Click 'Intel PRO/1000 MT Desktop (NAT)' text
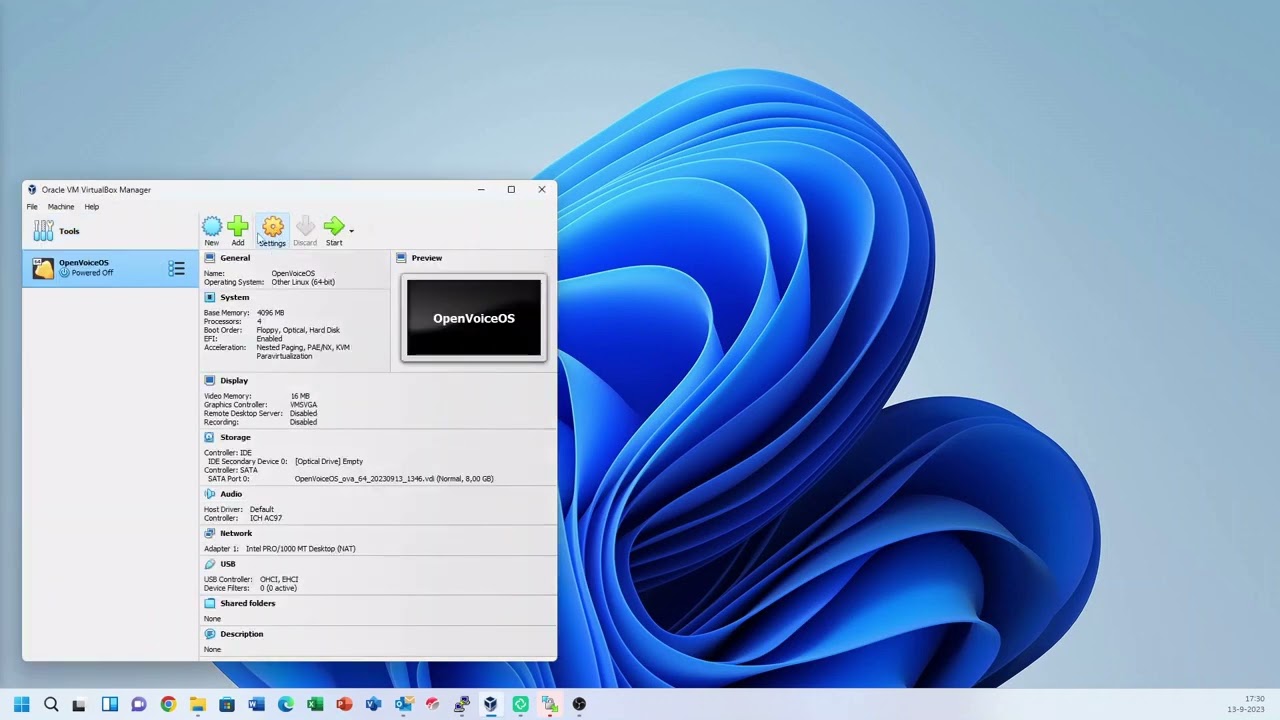Image resolution: width=1280 pixels, height=720 pixels. point(301,549)
